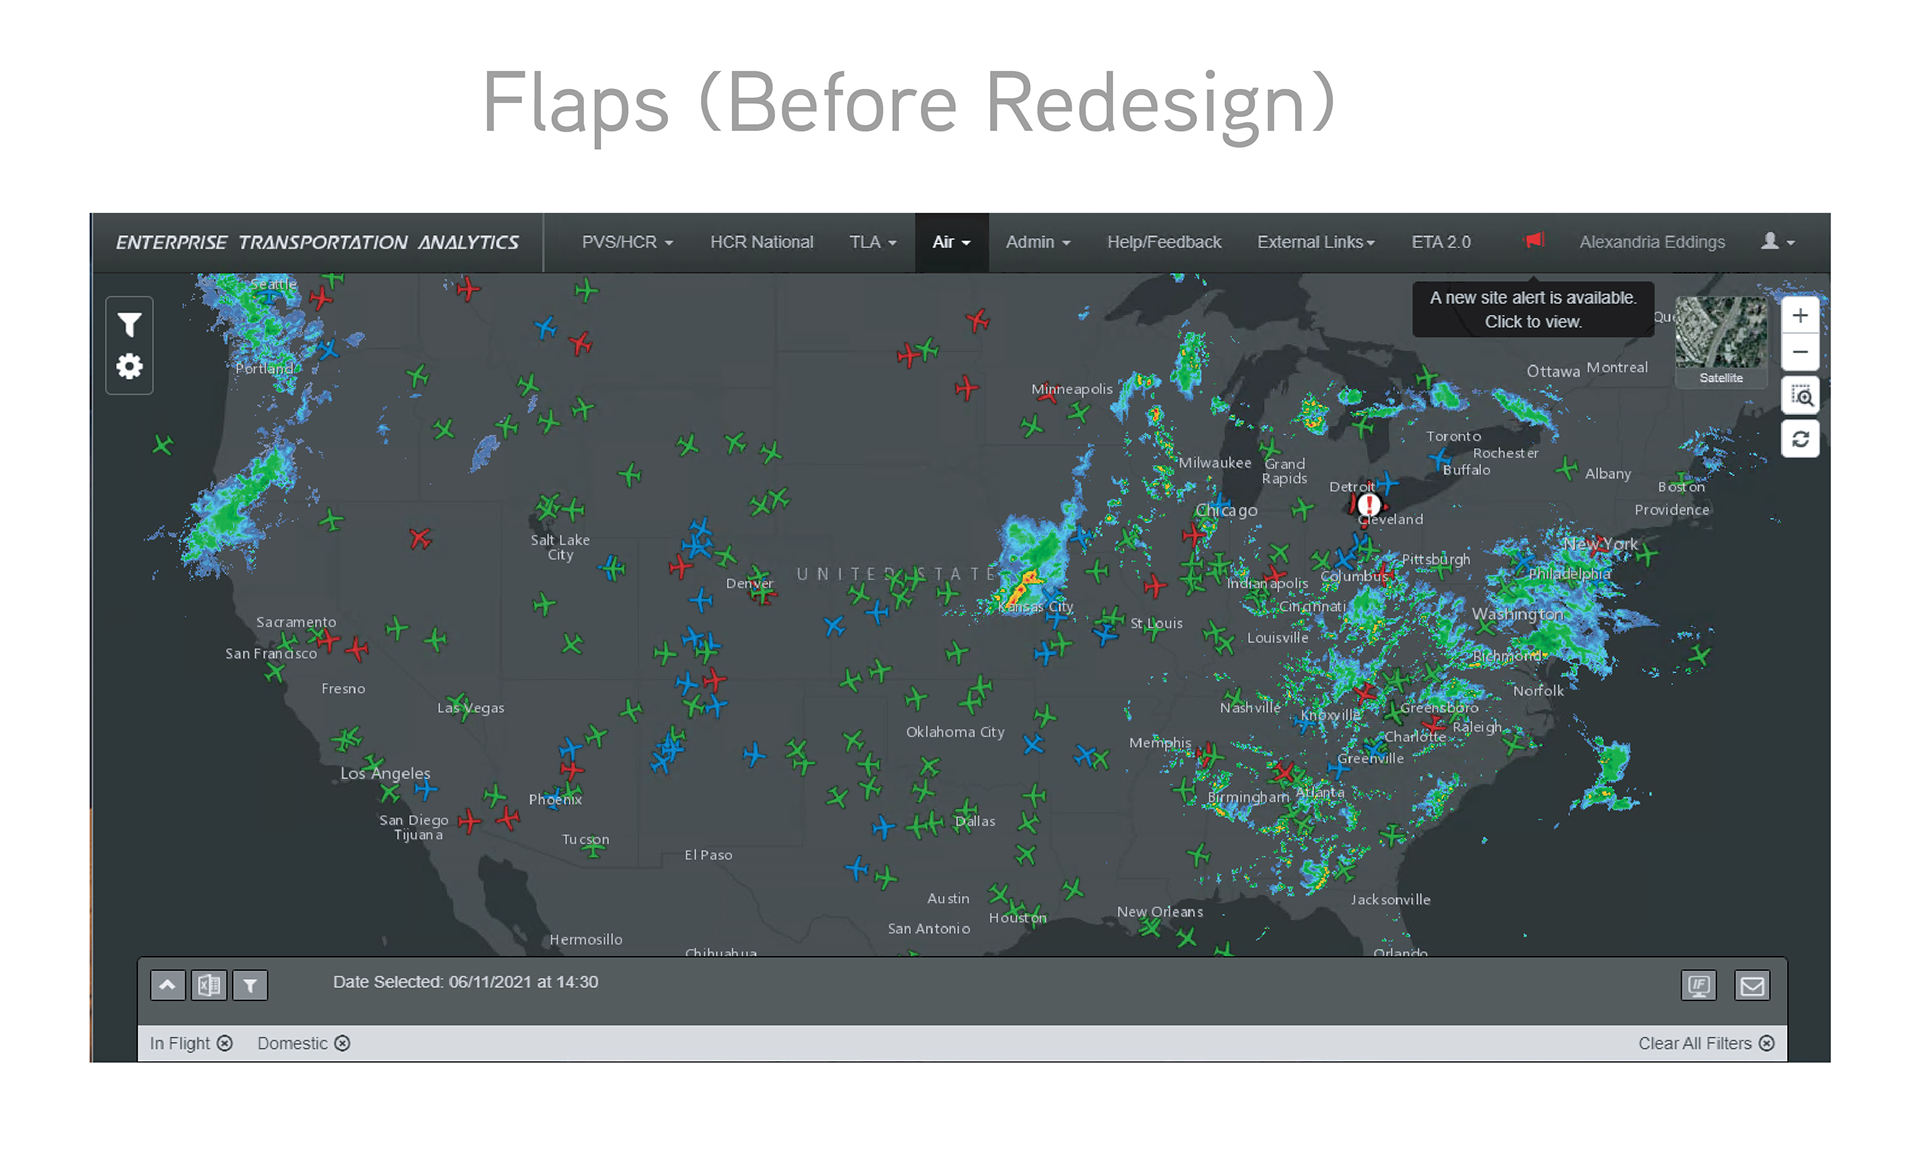Collapse the bottom panel with chevron
The width and height of the screenshot is (1920, 1158).
(168, 985)
